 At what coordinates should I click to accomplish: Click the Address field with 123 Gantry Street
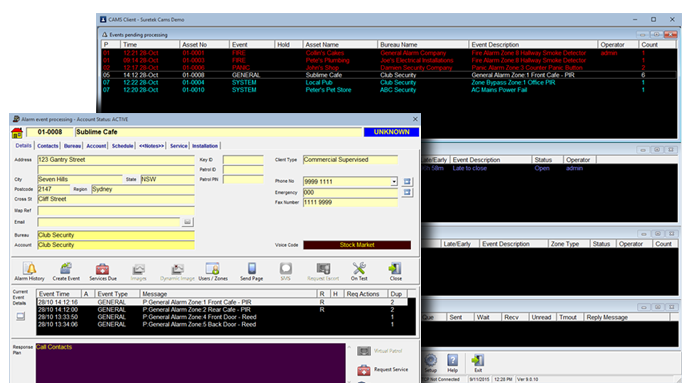116,159
